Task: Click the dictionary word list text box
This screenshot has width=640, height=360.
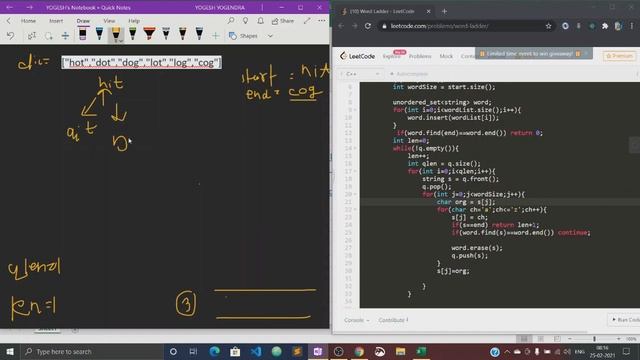Action: (141, 62)
